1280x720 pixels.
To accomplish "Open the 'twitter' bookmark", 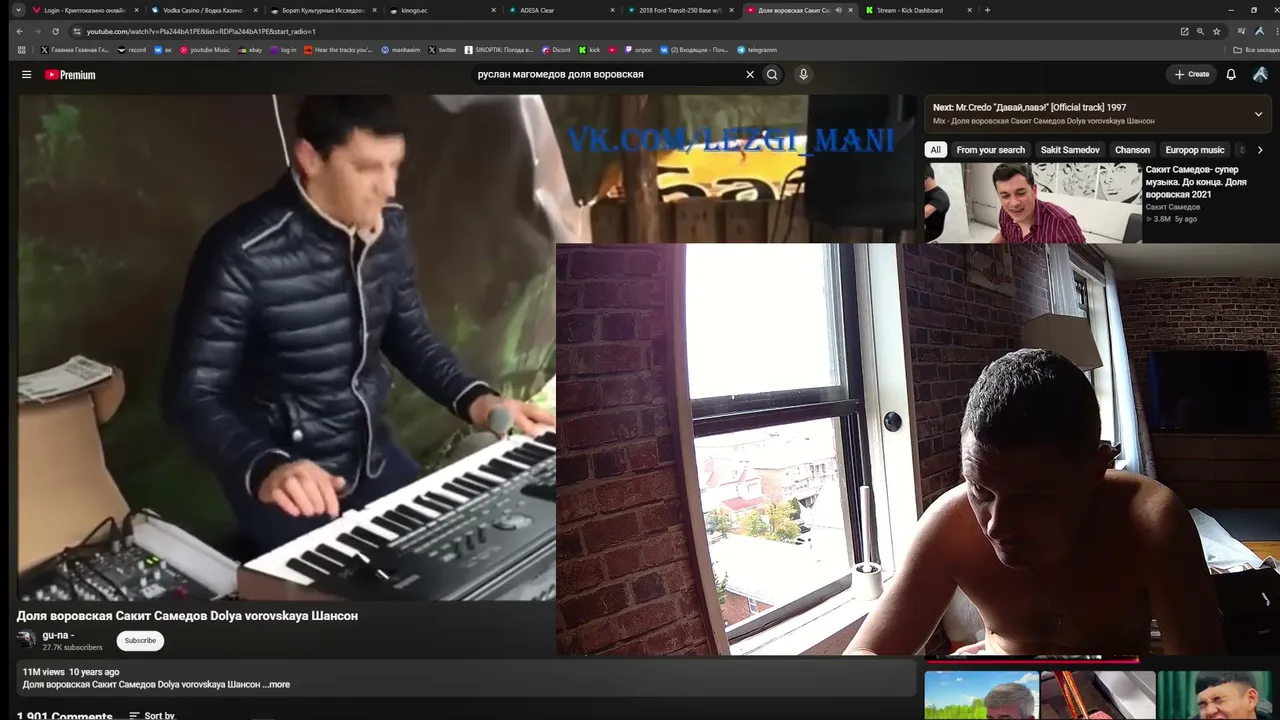I will point(442,49).
